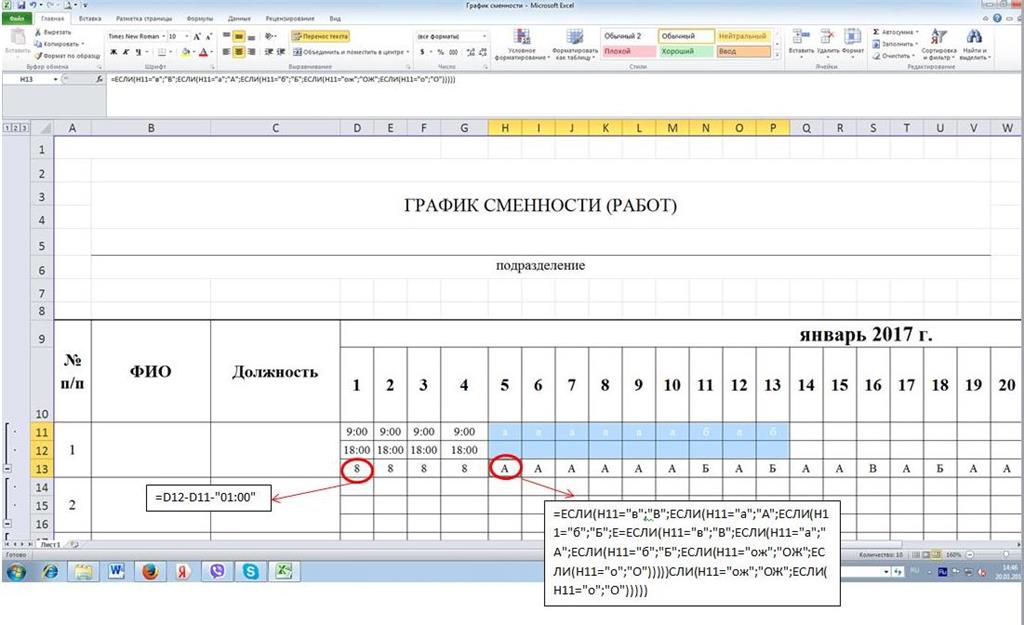
Task: Increase font size with large A icon
Action: (x=197, y=37)
